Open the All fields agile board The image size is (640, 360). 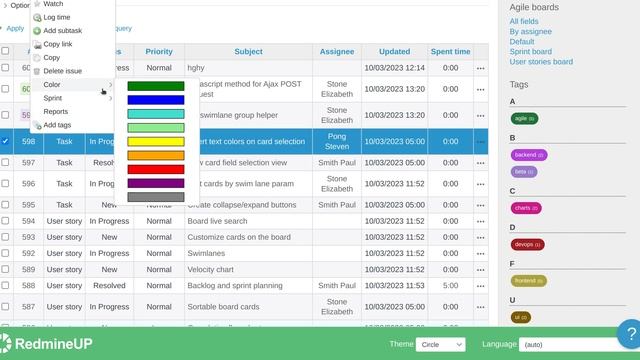524,21
